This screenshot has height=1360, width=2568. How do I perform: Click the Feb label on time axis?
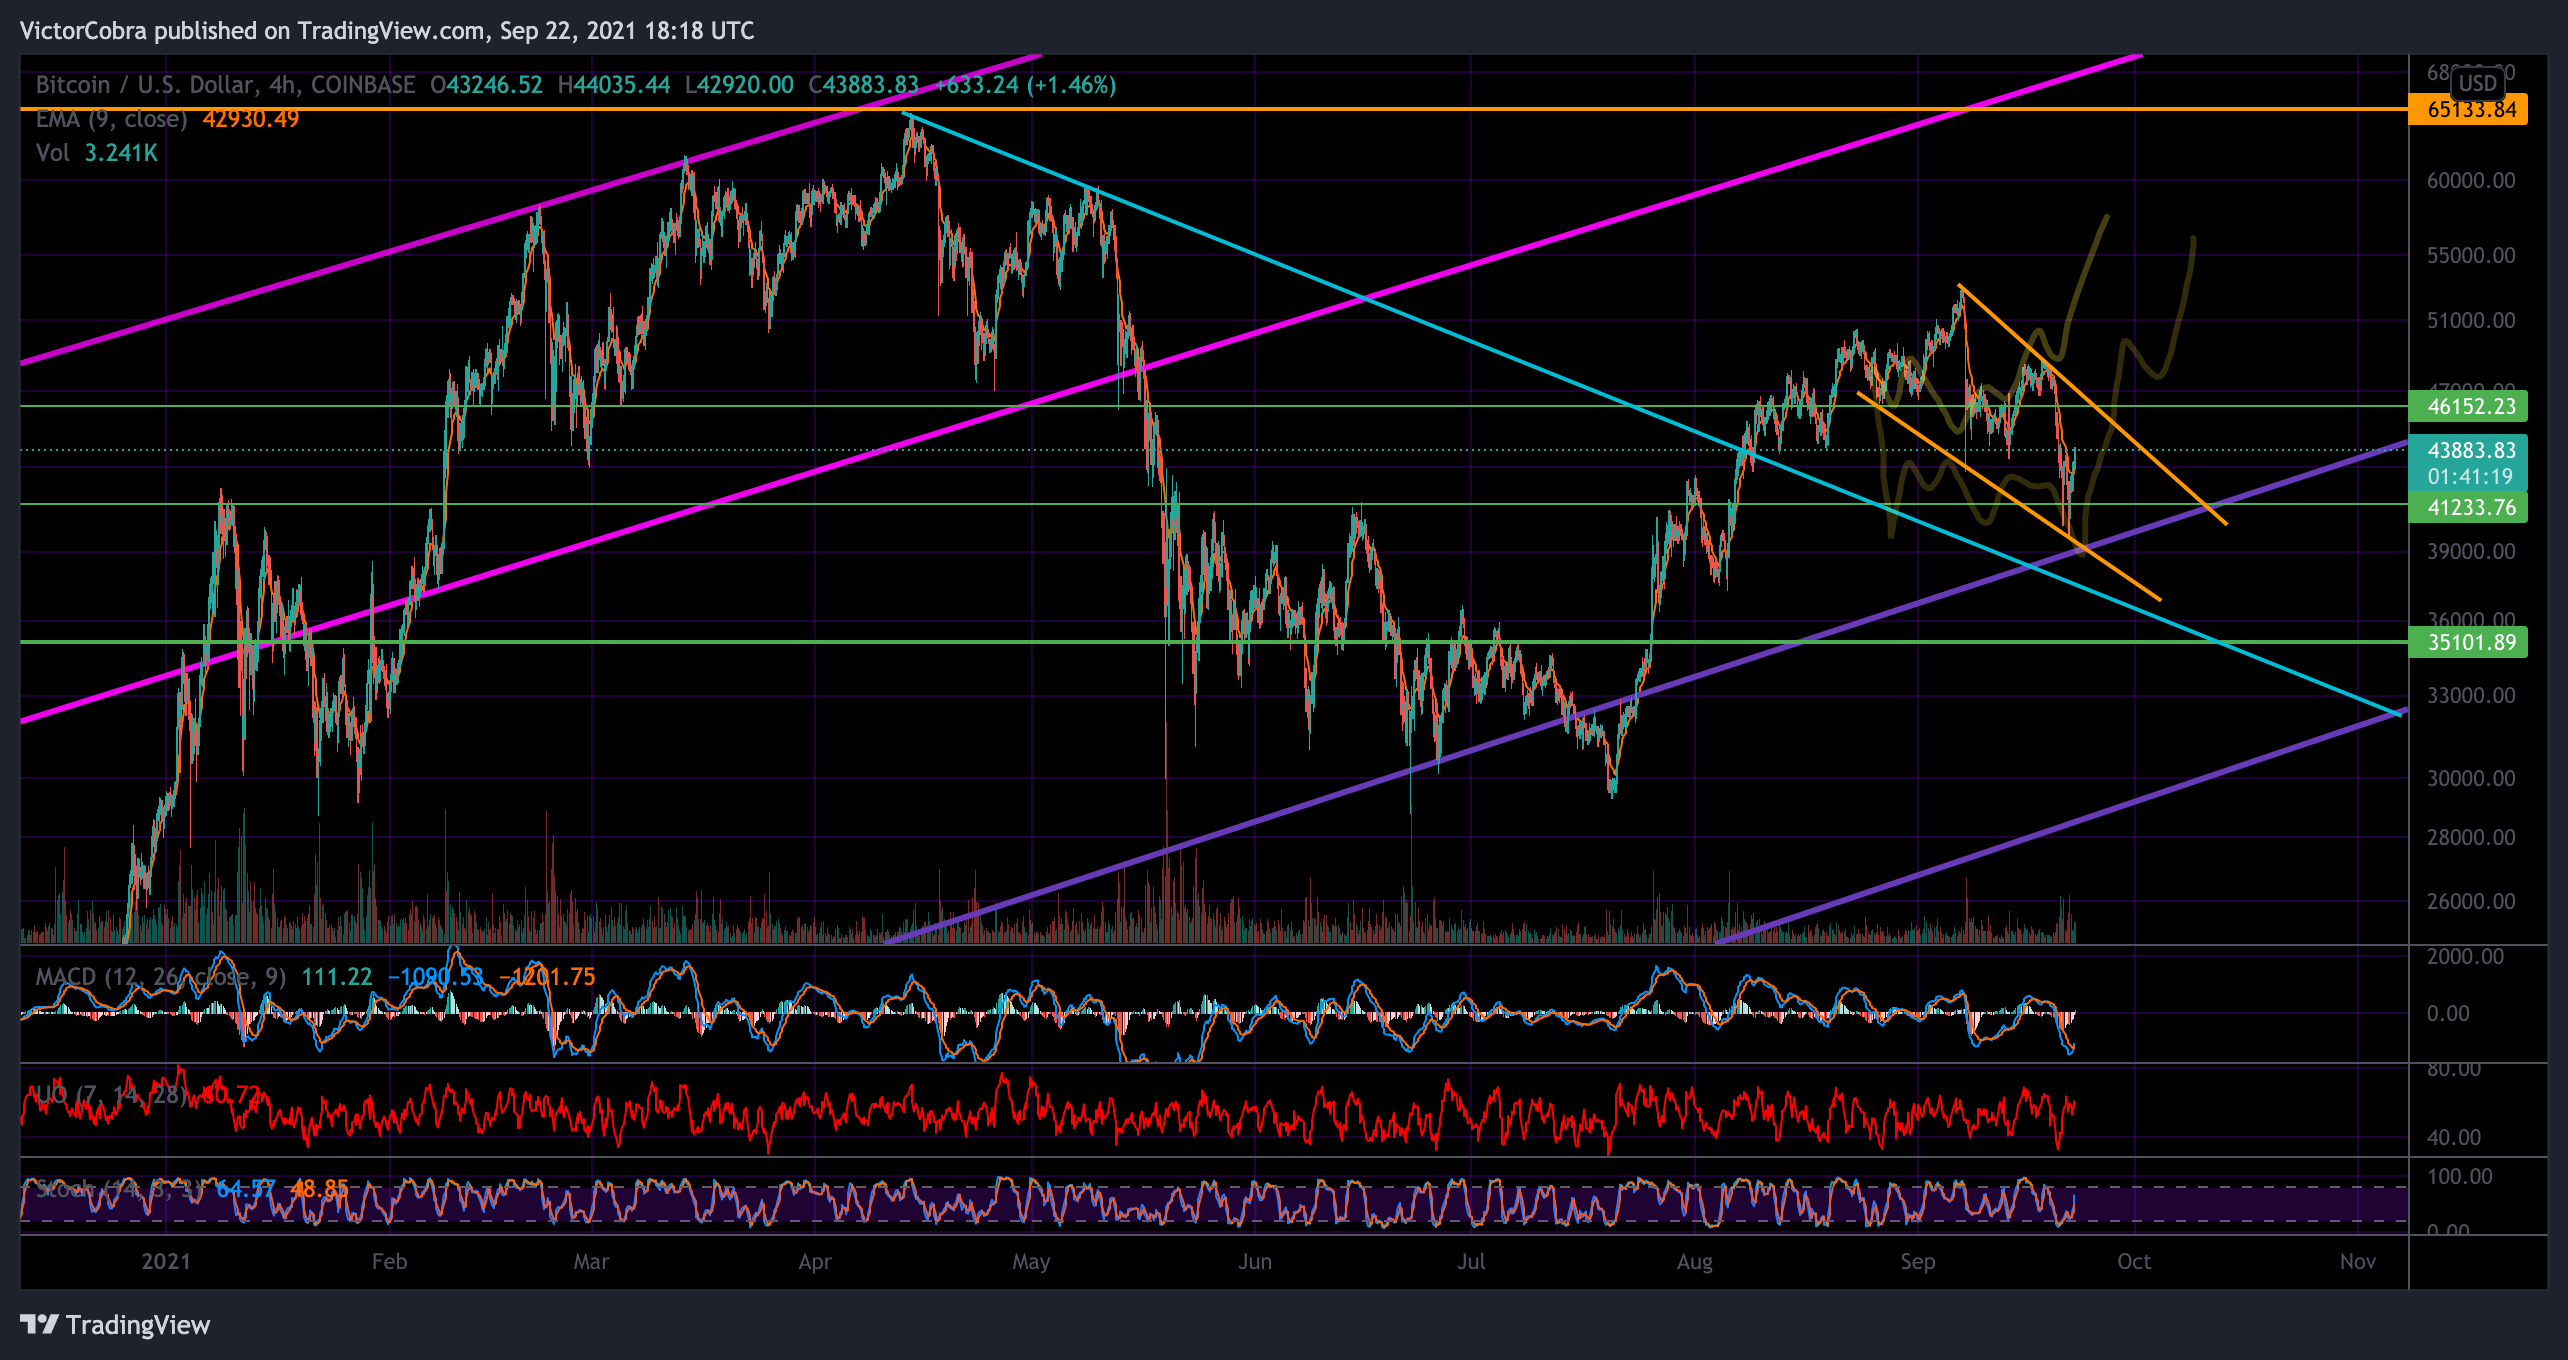(389, 1262)
